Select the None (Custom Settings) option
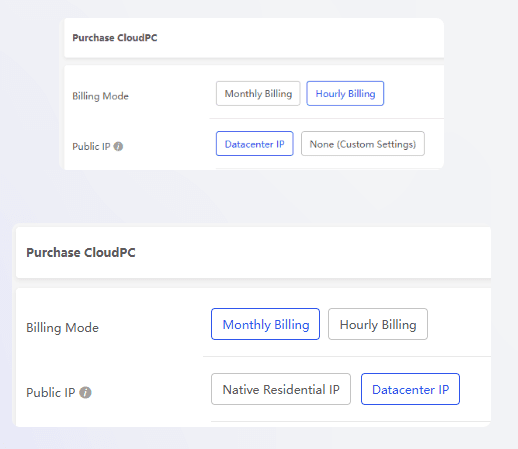Image resolution: width=518 pixels, height=449 pixels. (363, 144)
